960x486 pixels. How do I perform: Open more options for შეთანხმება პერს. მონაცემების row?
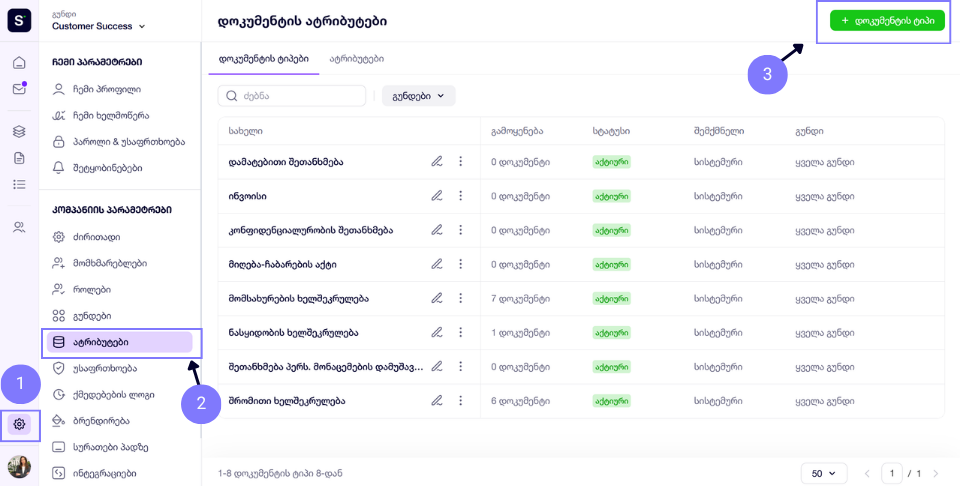click(460, 367)
